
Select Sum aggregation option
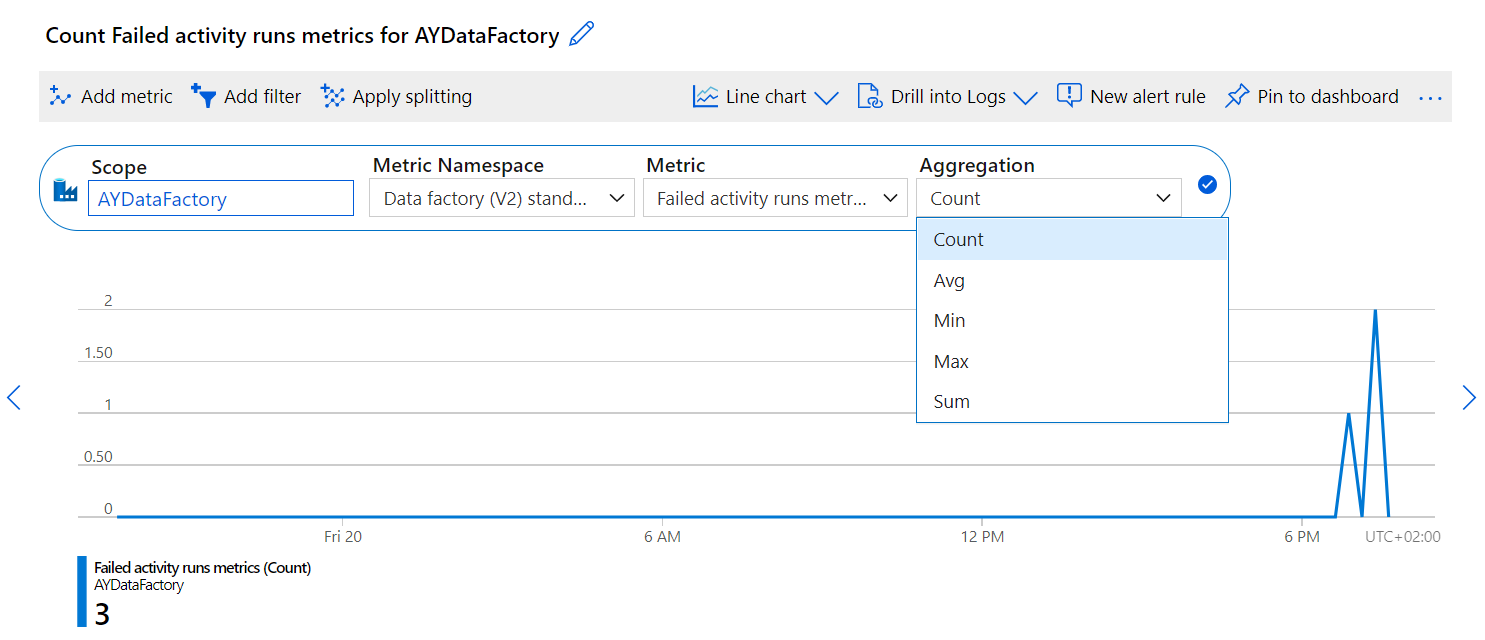[x=951, y=401]
